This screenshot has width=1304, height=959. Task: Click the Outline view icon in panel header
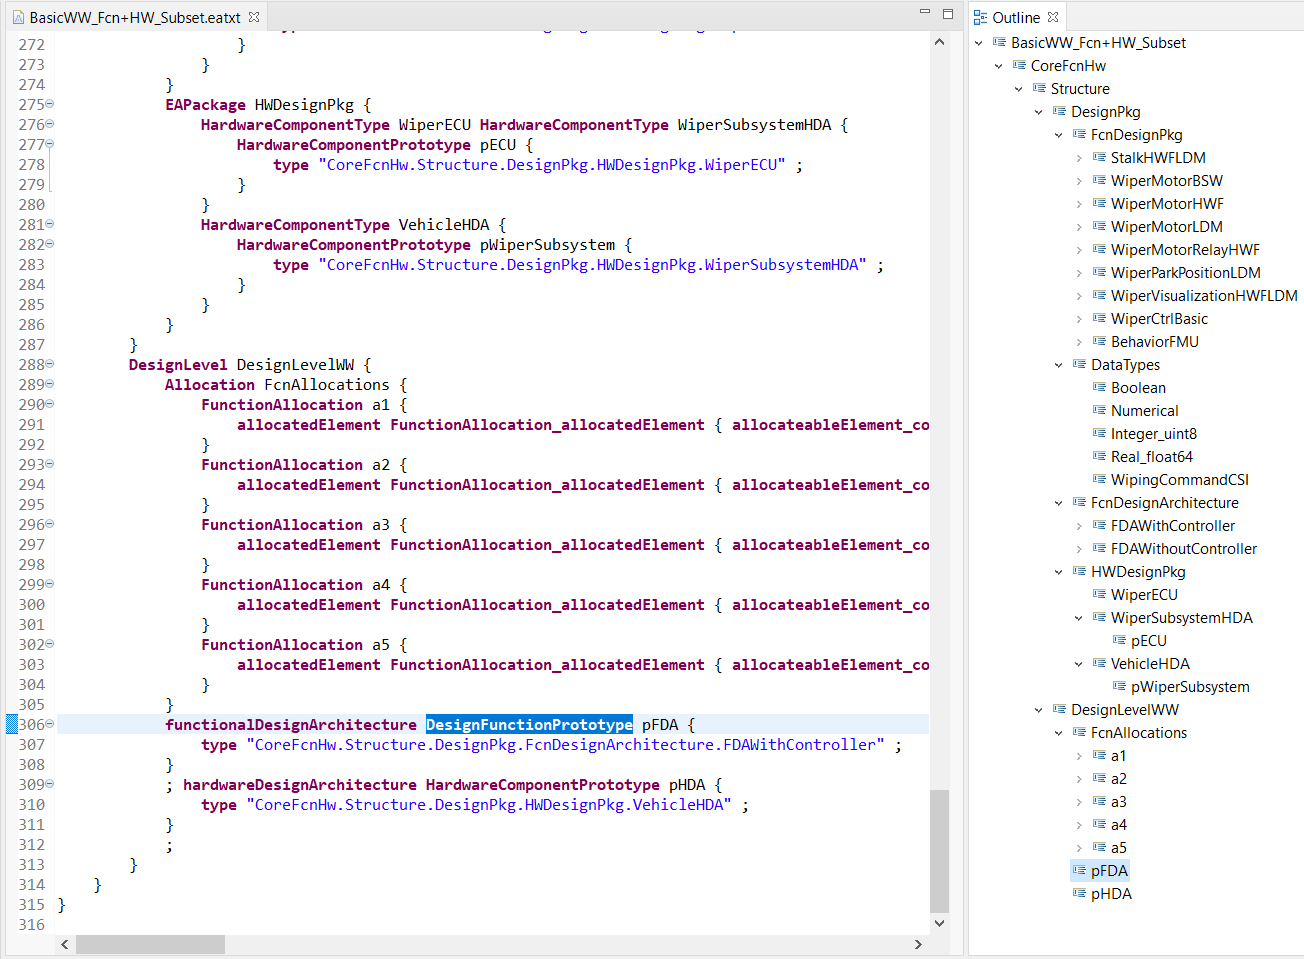pyautogui.click(x=980, y=17)
